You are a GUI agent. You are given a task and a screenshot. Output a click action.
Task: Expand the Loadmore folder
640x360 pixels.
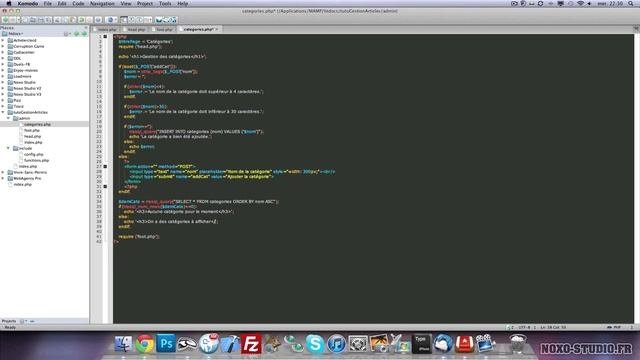[x=3, y=76]
